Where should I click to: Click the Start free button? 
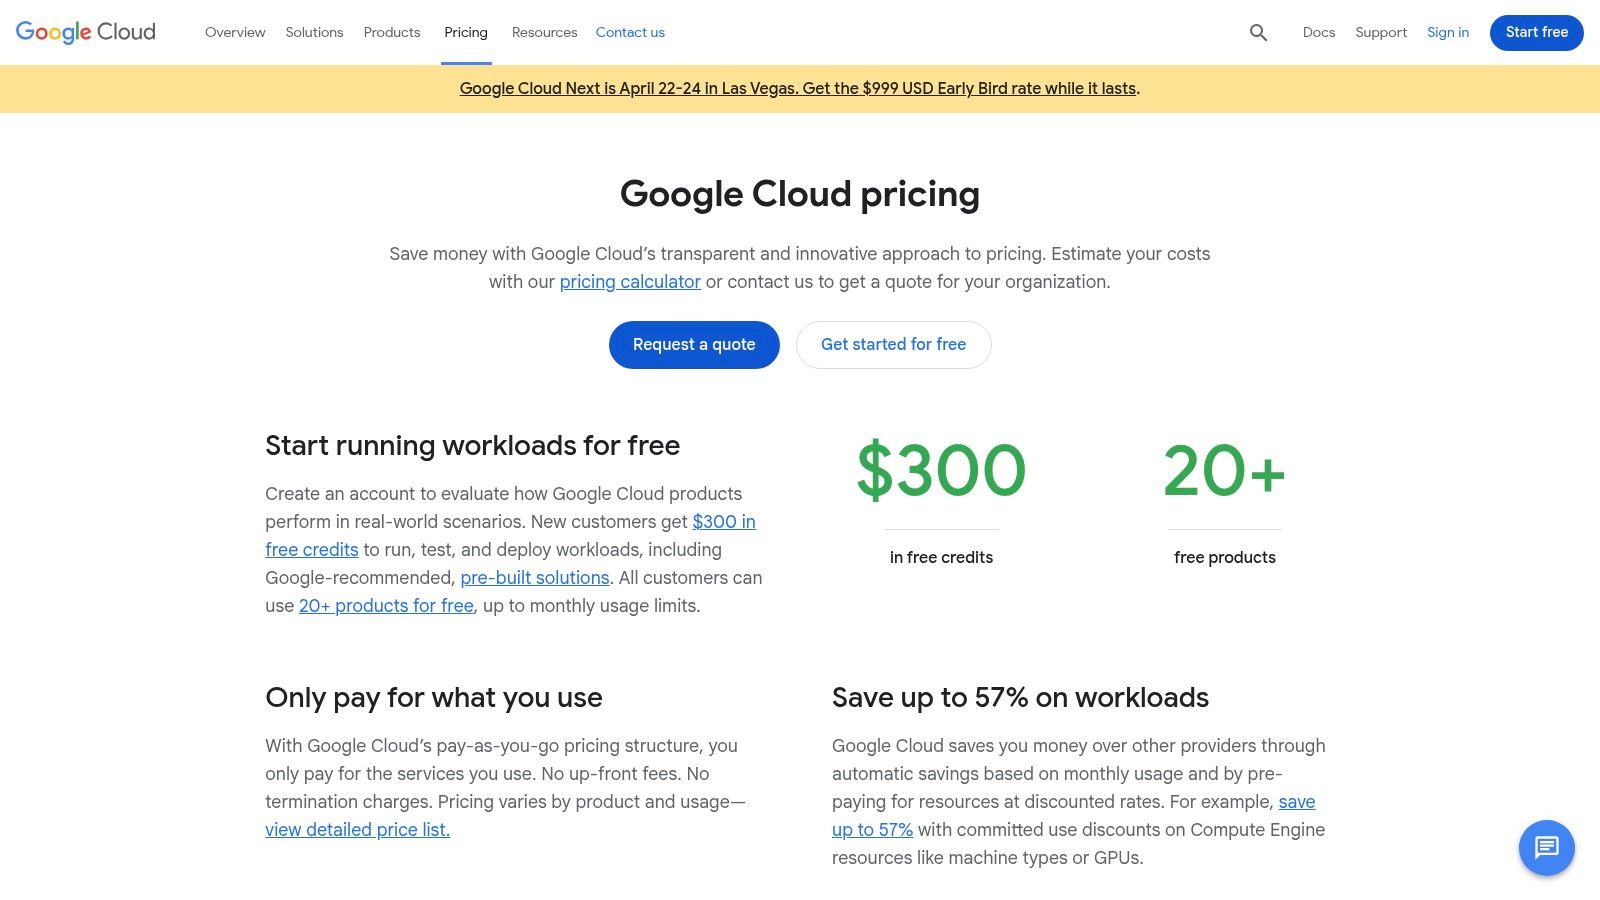[1536, 32]
